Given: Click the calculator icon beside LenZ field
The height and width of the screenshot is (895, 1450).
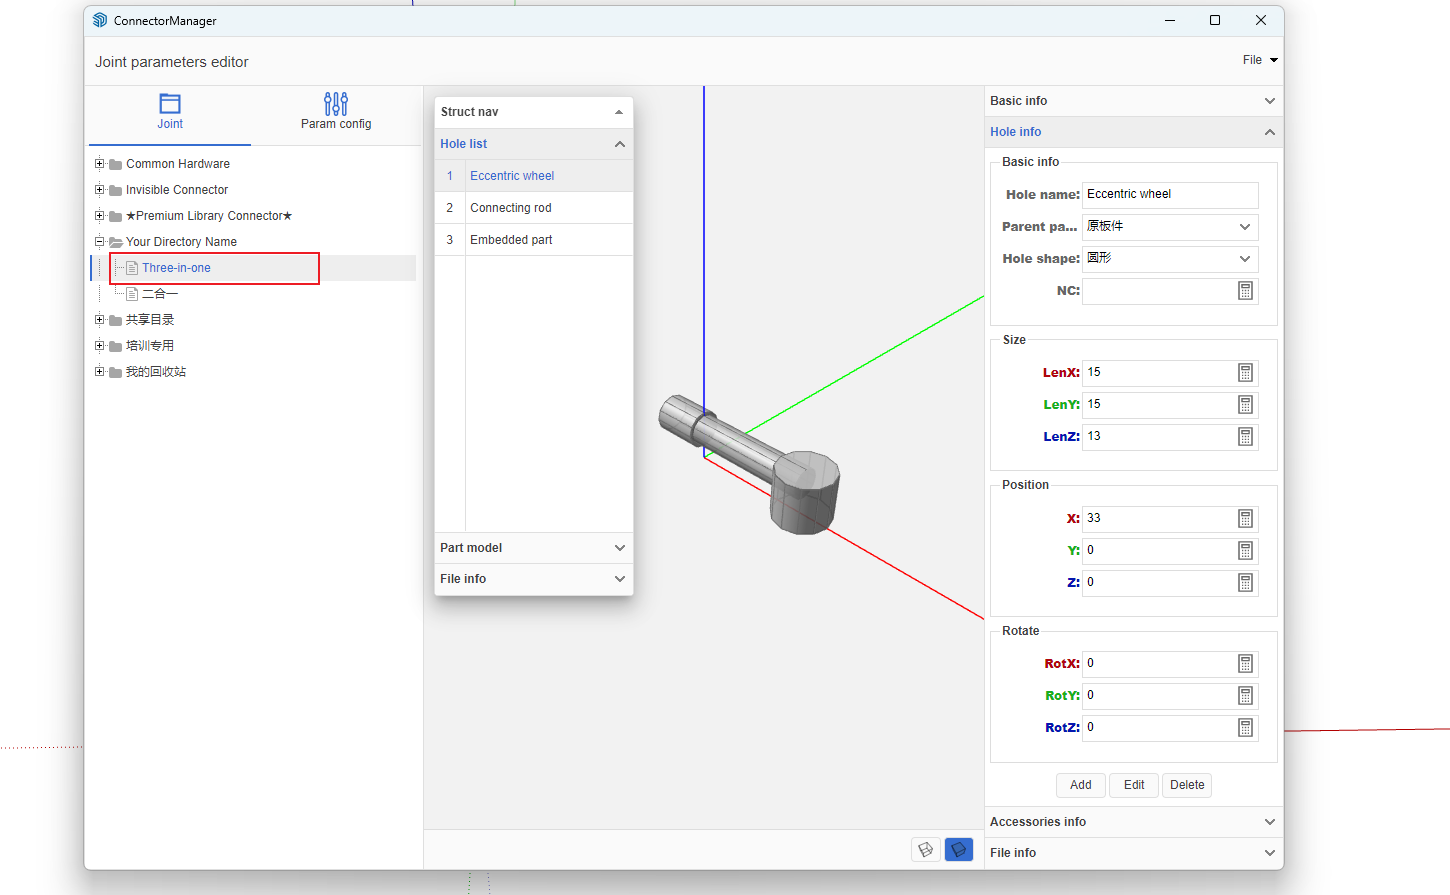Looking at the screenshot, I should pyautogui.click(x=1245, y=437).
